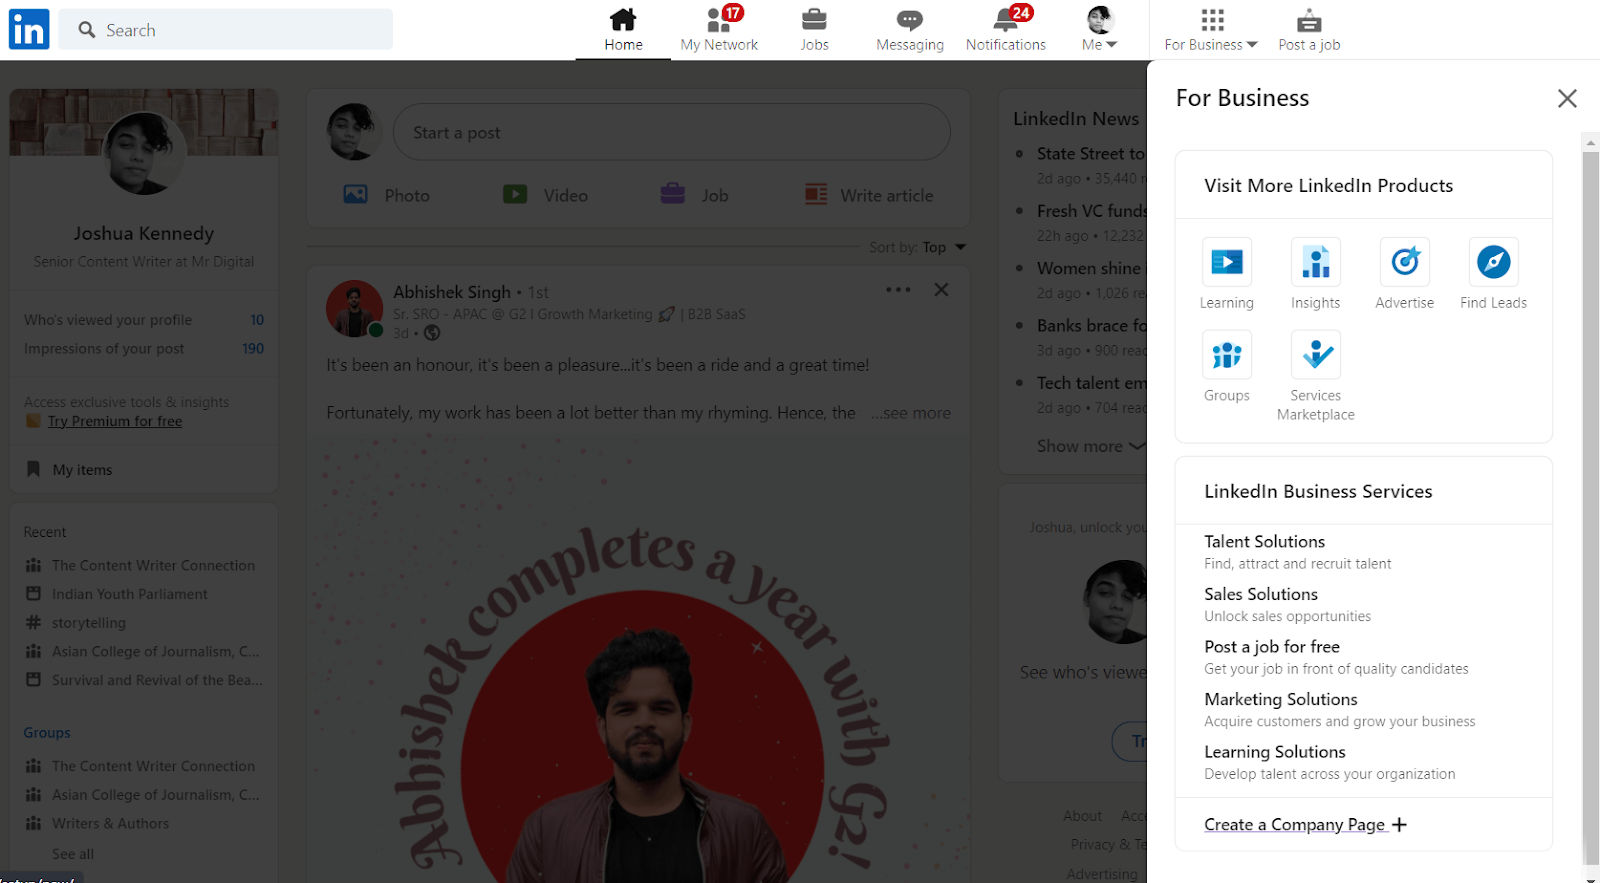The height and width of the screenshot is (883, 1600).
Task: Open storytelling hashtag
Action: tap(89, 623)
